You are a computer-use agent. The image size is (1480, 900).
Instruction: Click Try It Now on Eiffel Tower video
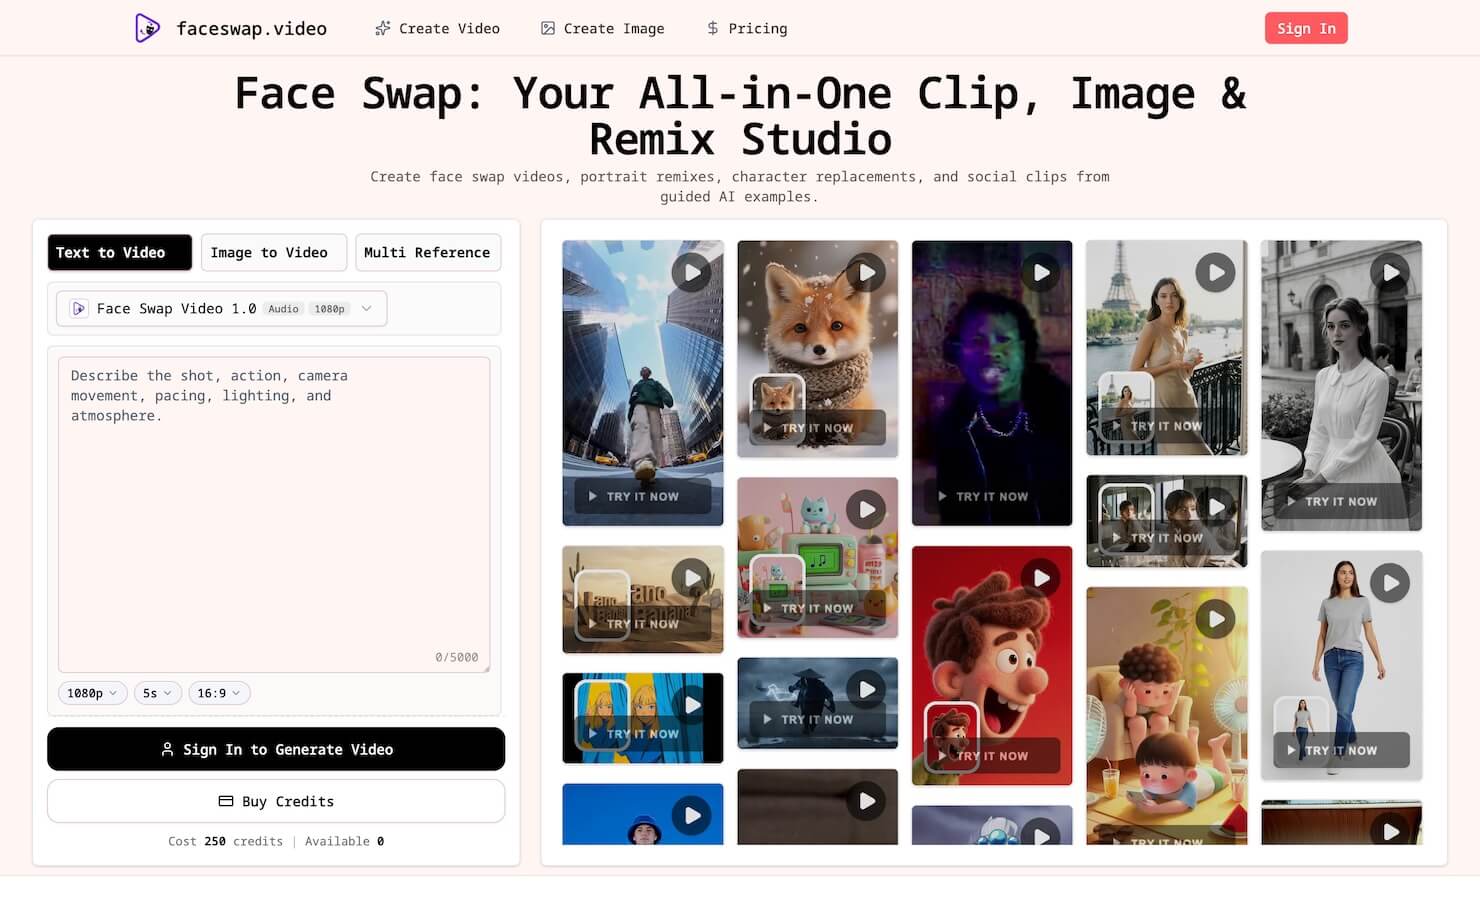[1166, 426]
